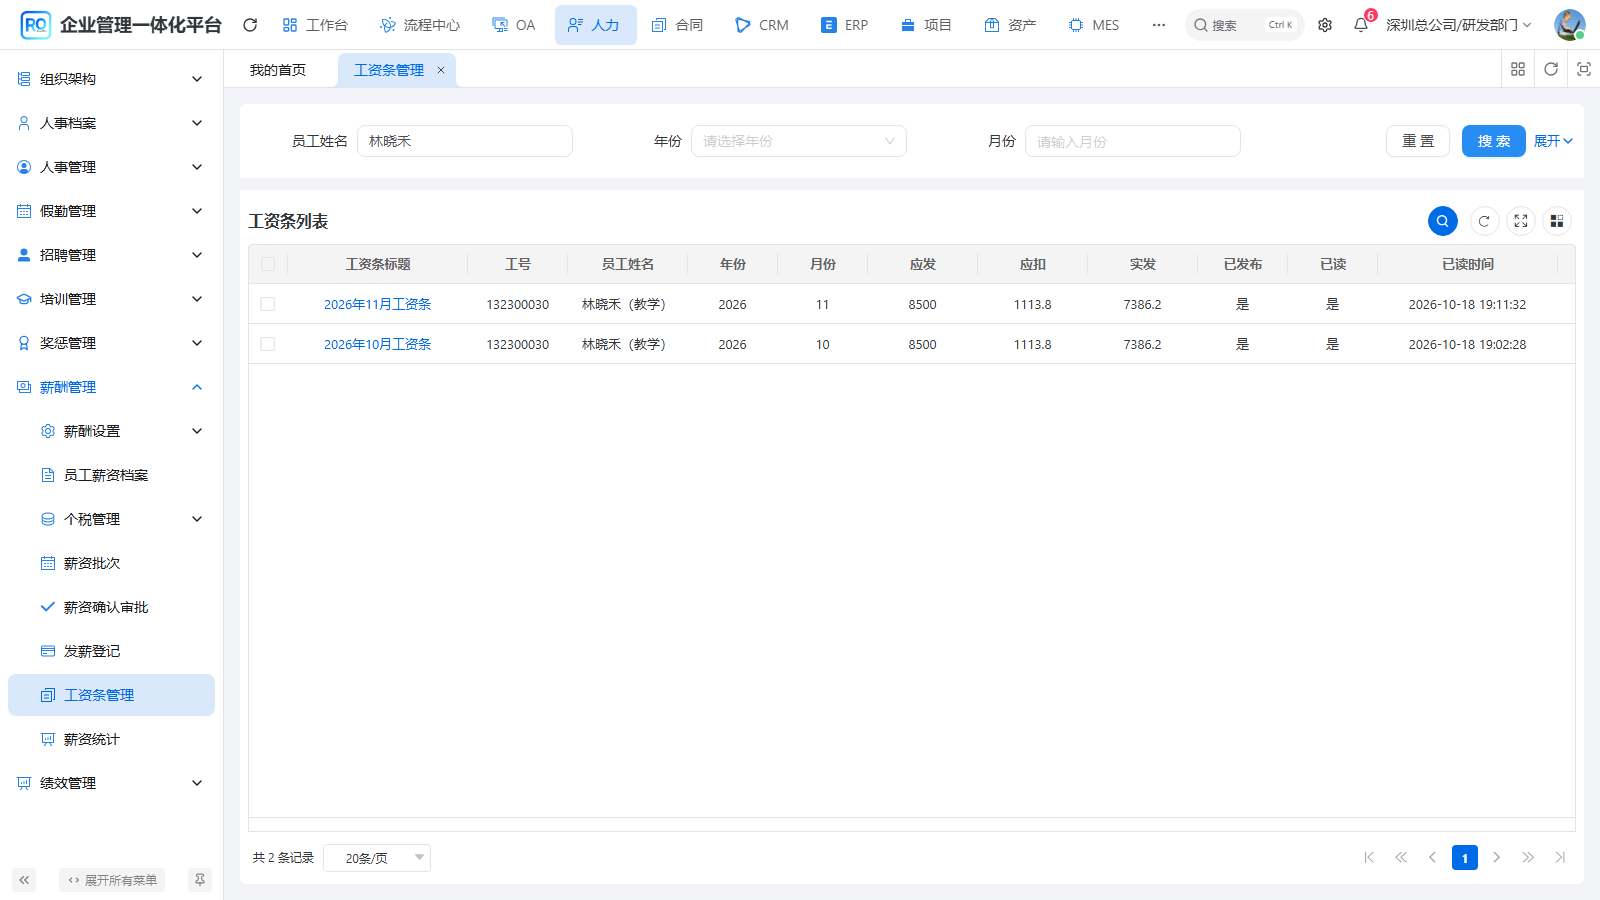The width and height of the screenshot is (1600, 900).
Task: Expand the 组织架构 menu
Action: 111,79
